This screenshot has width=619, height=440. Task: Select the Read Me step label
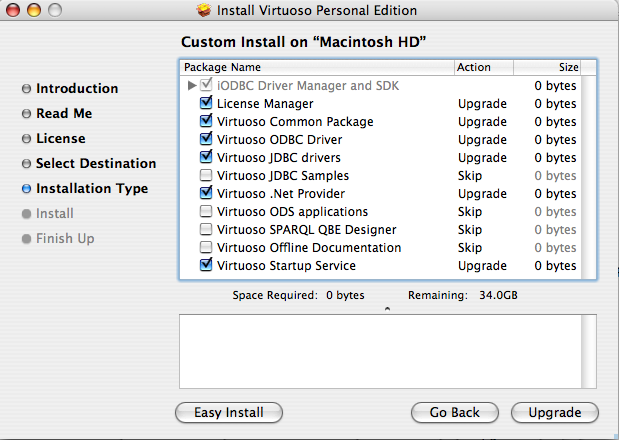(64, 113)
